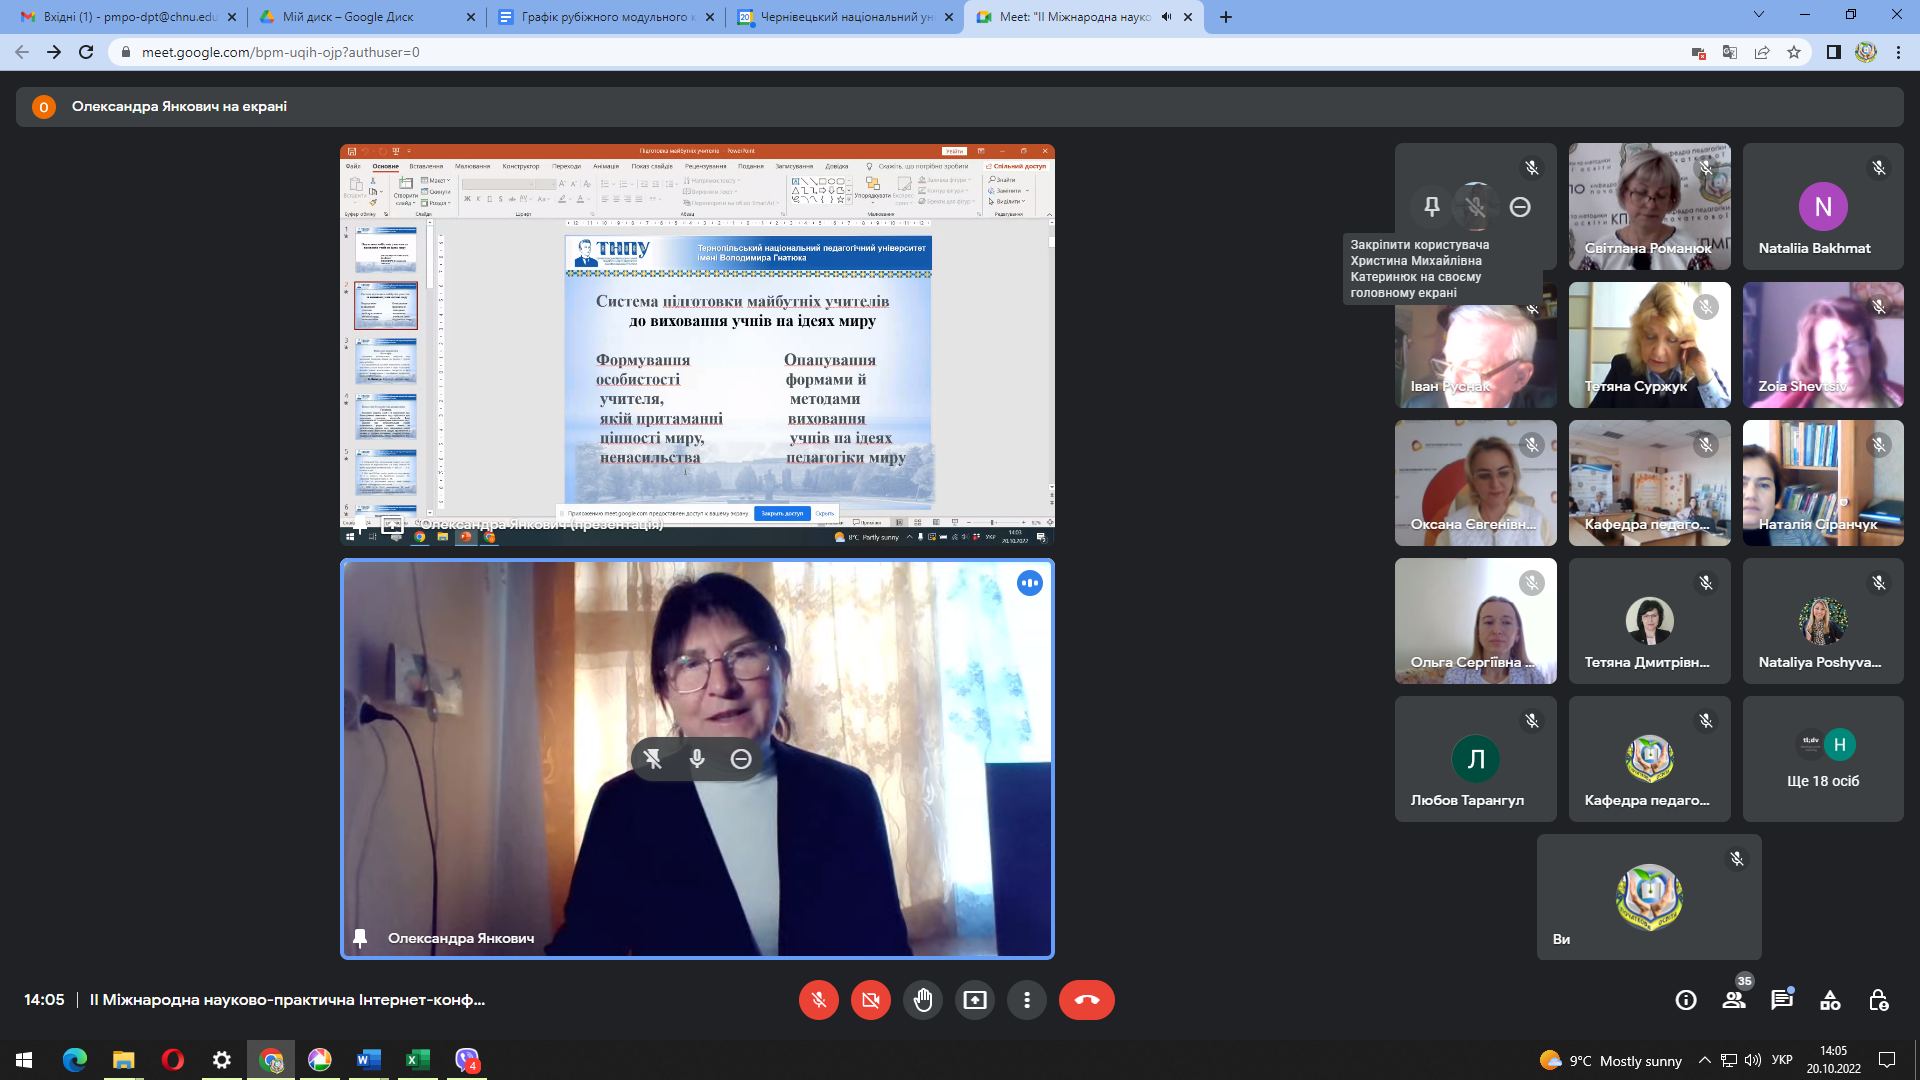Mute Олександра Яновович microphone on tile
This screenshot has width=1920, height=1080.
[697, 759]
